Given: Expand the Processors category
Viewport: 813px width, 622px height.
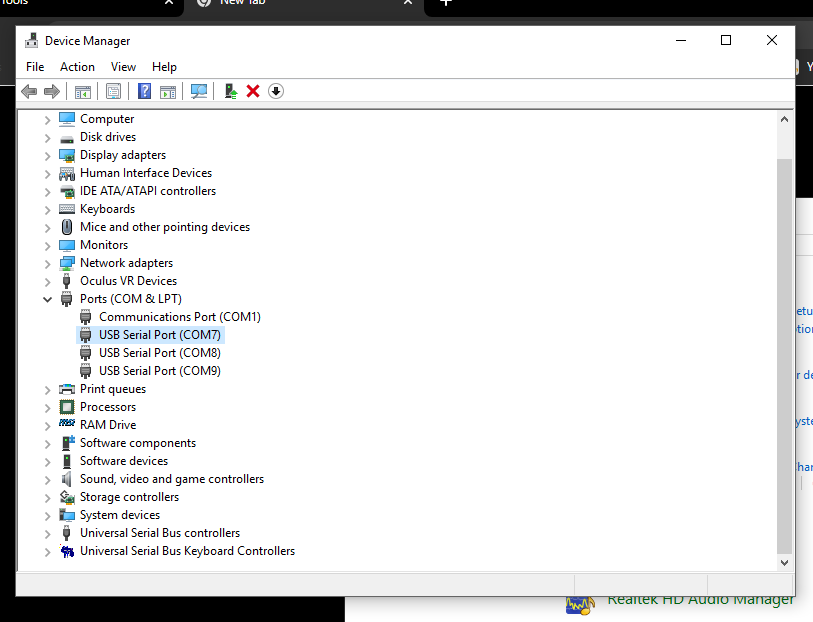Looking at the screenshot, I should pos(47,408).
